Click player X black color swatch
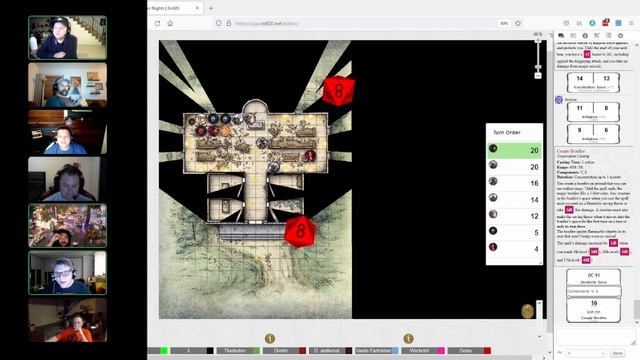 coord(210,351)
